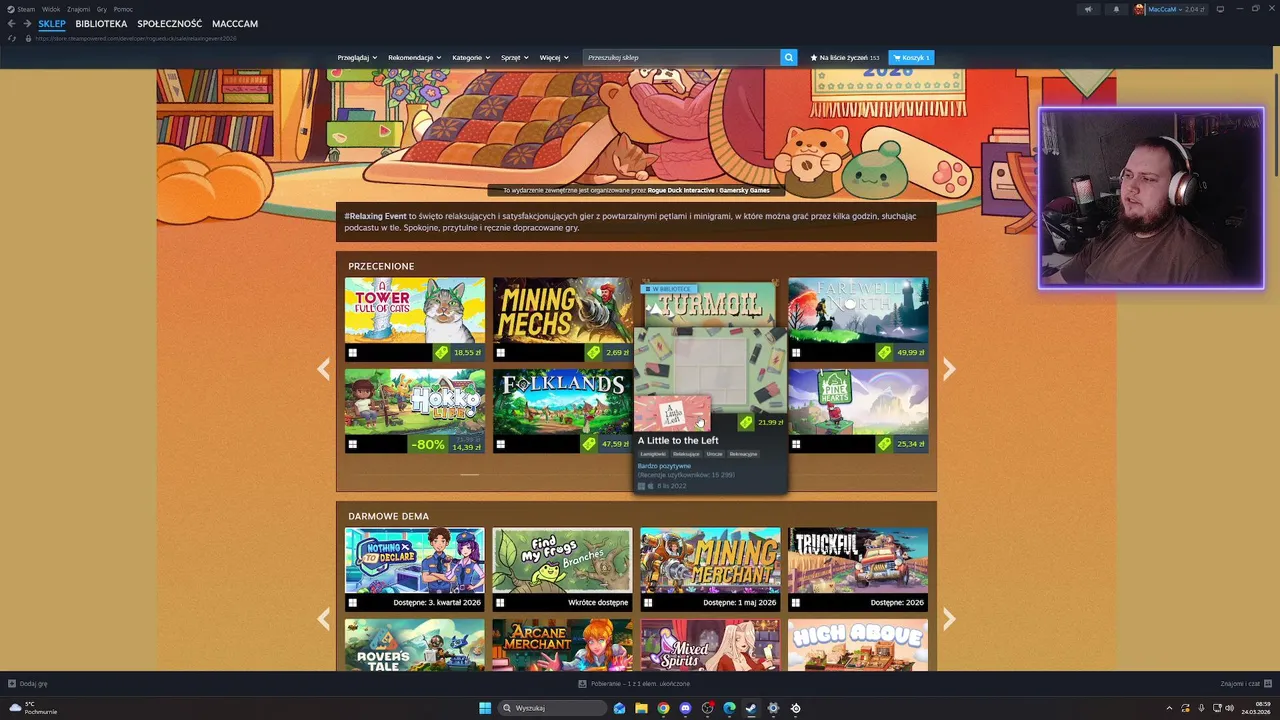Reload the store page with refresh icon

[x=12, y=38]
